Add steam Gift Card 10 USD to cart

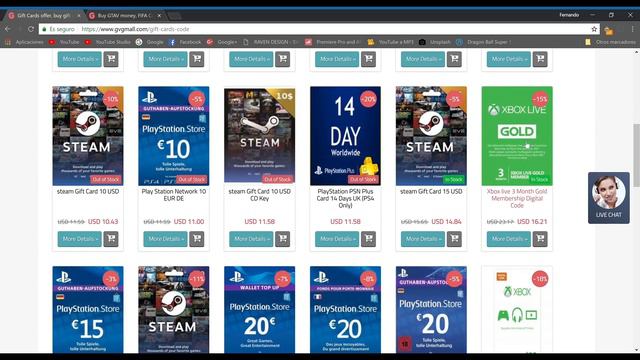(x=111, y=239)
